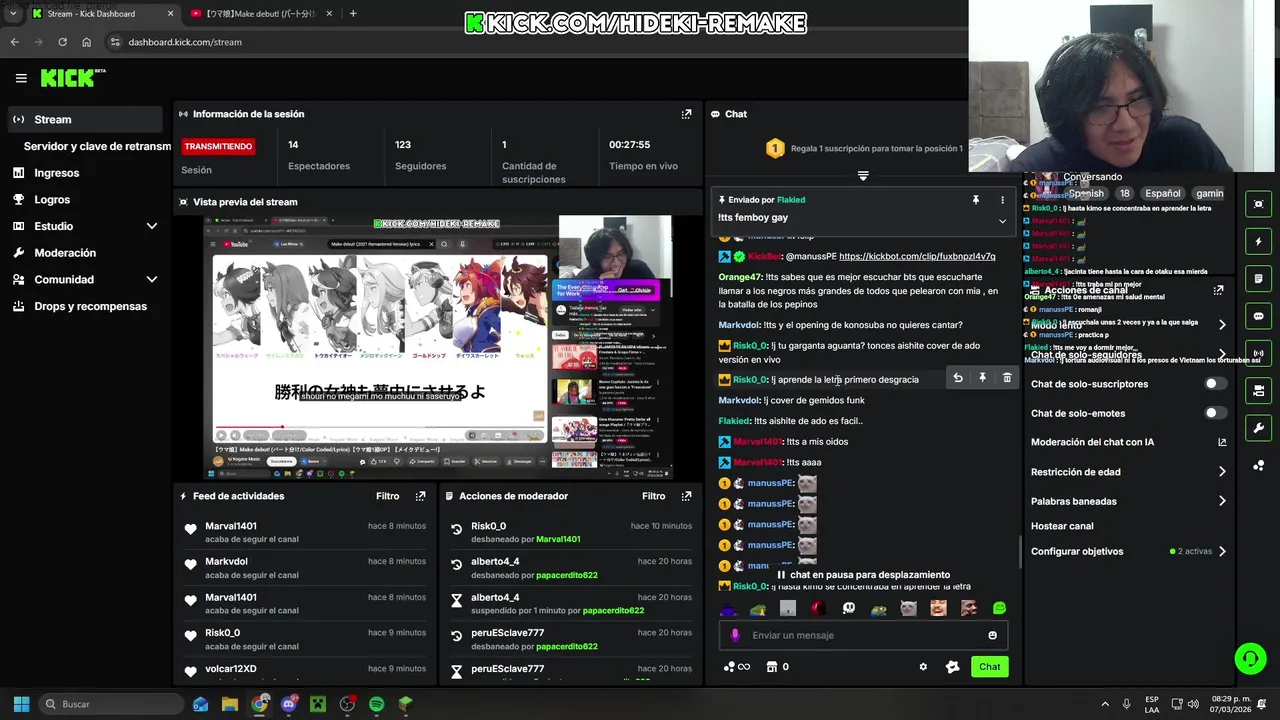Open the emoji picker in message box
Image resolution: width=1280 pixels, height=720 pixels.
[992, 635]
